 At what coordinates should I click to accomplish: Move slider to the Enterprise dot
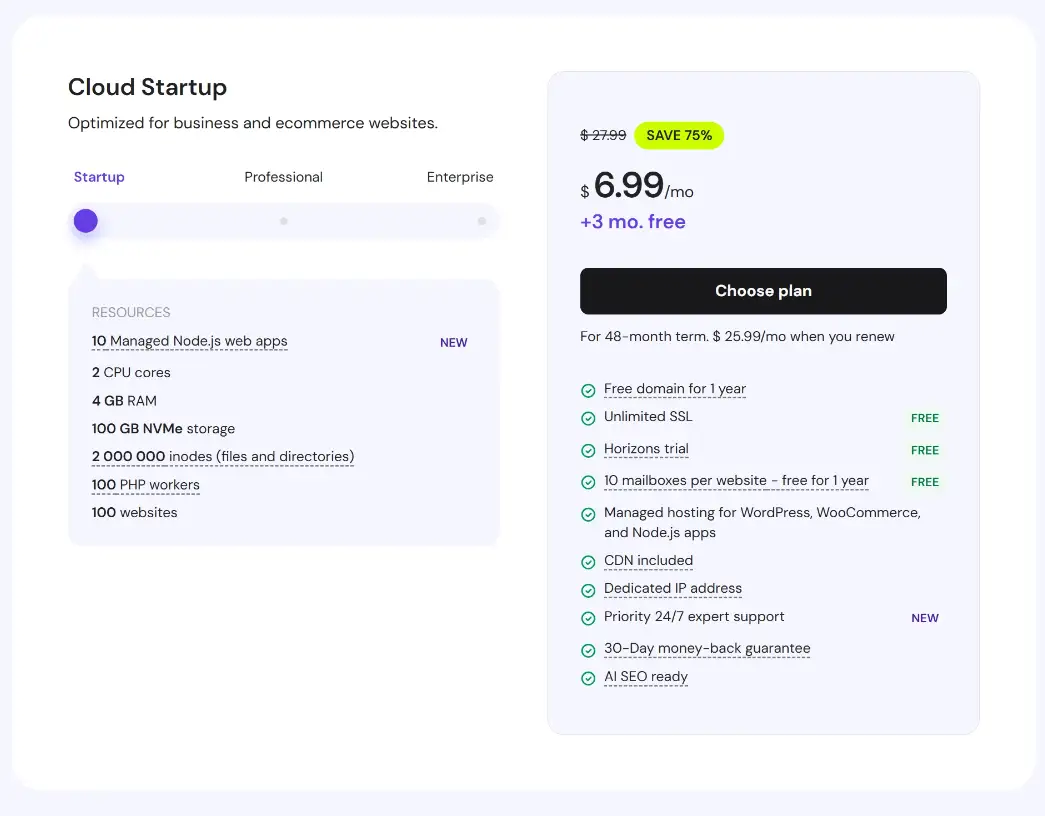(x=481, y=221)
